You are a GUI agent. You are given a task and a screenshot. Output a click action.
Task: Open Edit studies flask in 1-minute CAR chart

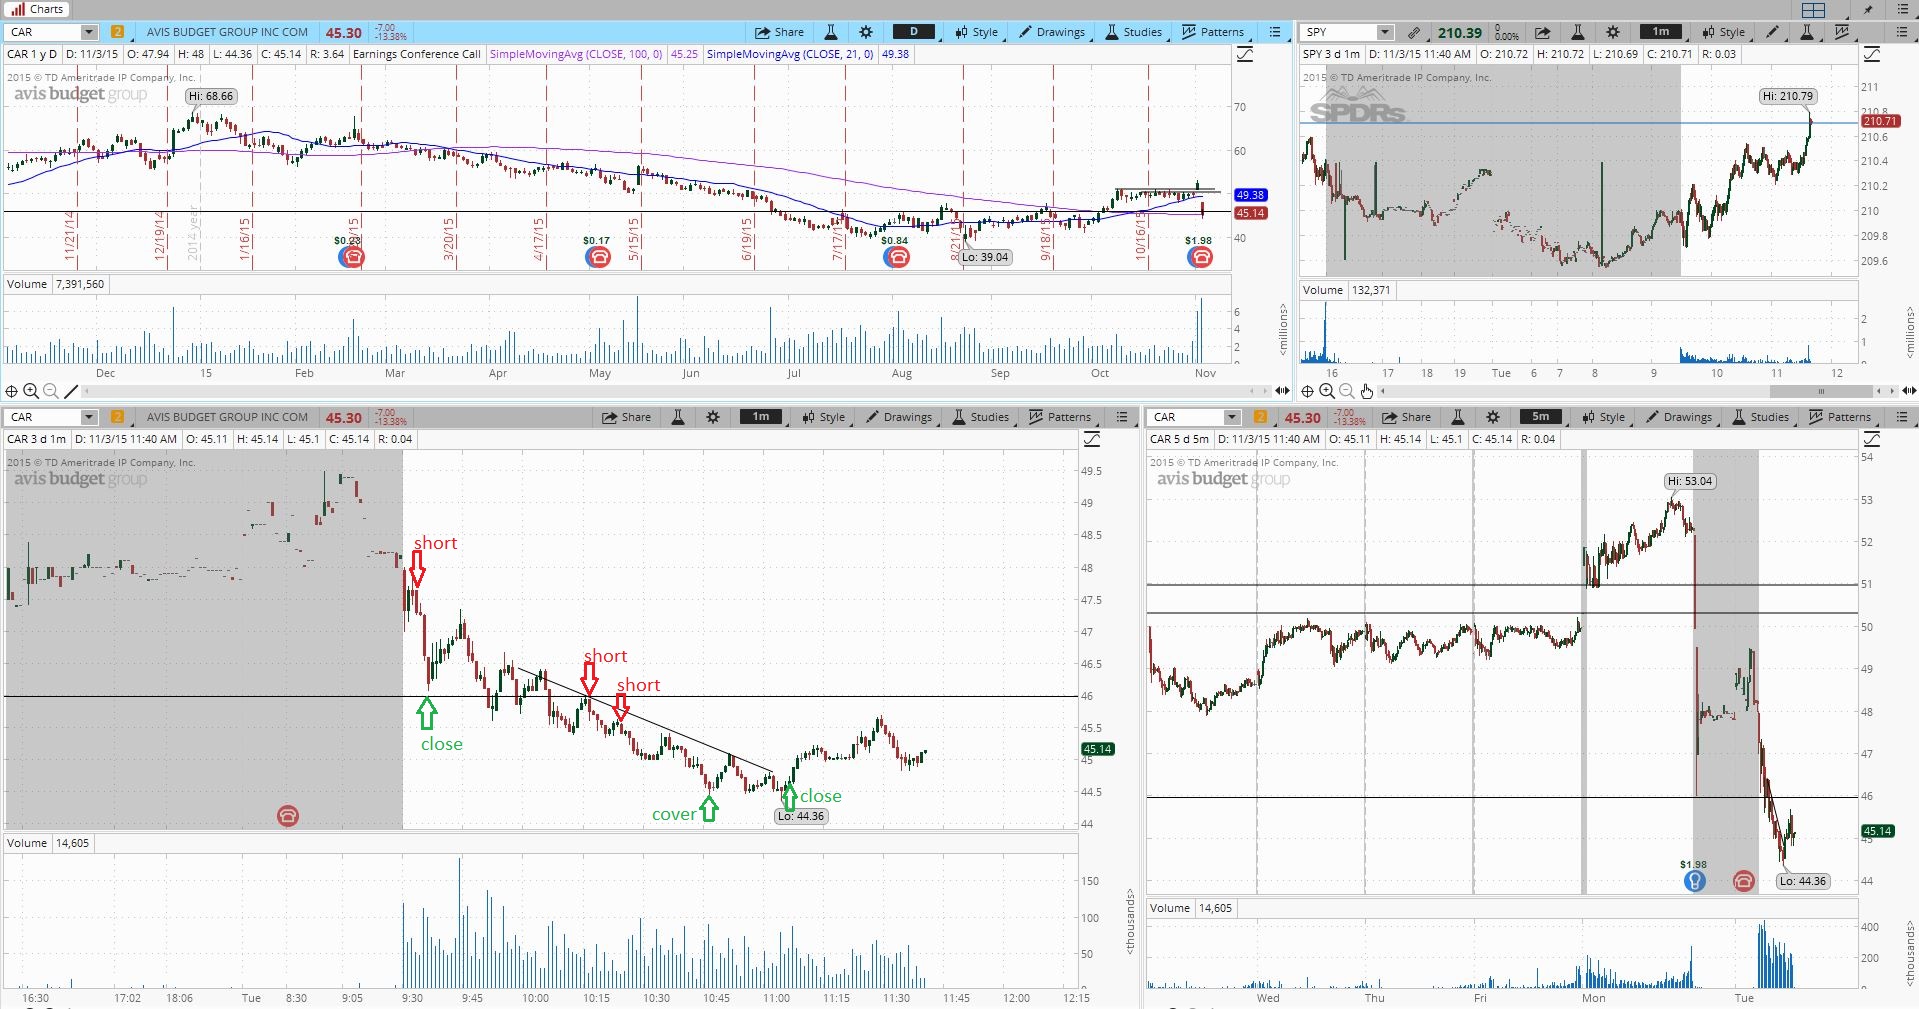click(x=678, y=417)
